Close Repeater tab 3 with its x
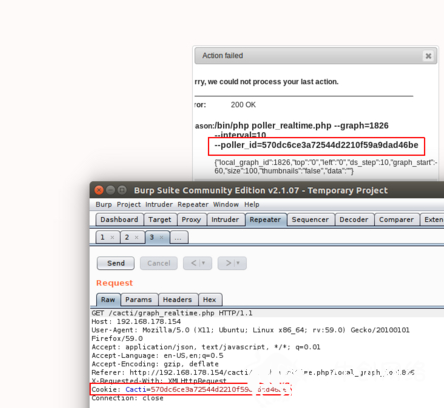This screenshot has height=408, width=445. (x=161, y=237)
